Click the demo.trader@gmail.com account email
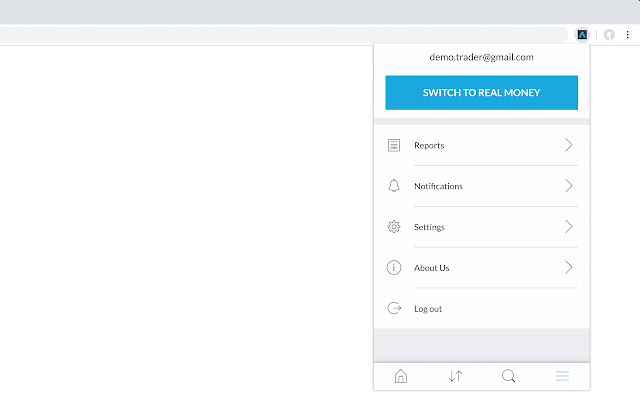640x400 pixels. pyautogui.click(x=481, y=58)
